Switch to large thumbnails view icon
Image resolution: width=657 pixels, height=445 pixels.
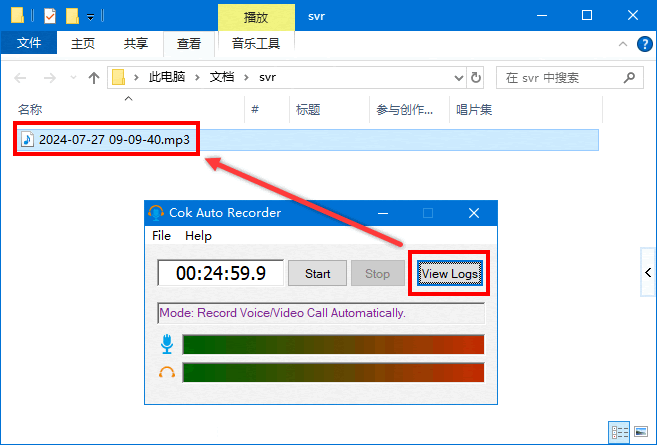[x=641, y=432]
